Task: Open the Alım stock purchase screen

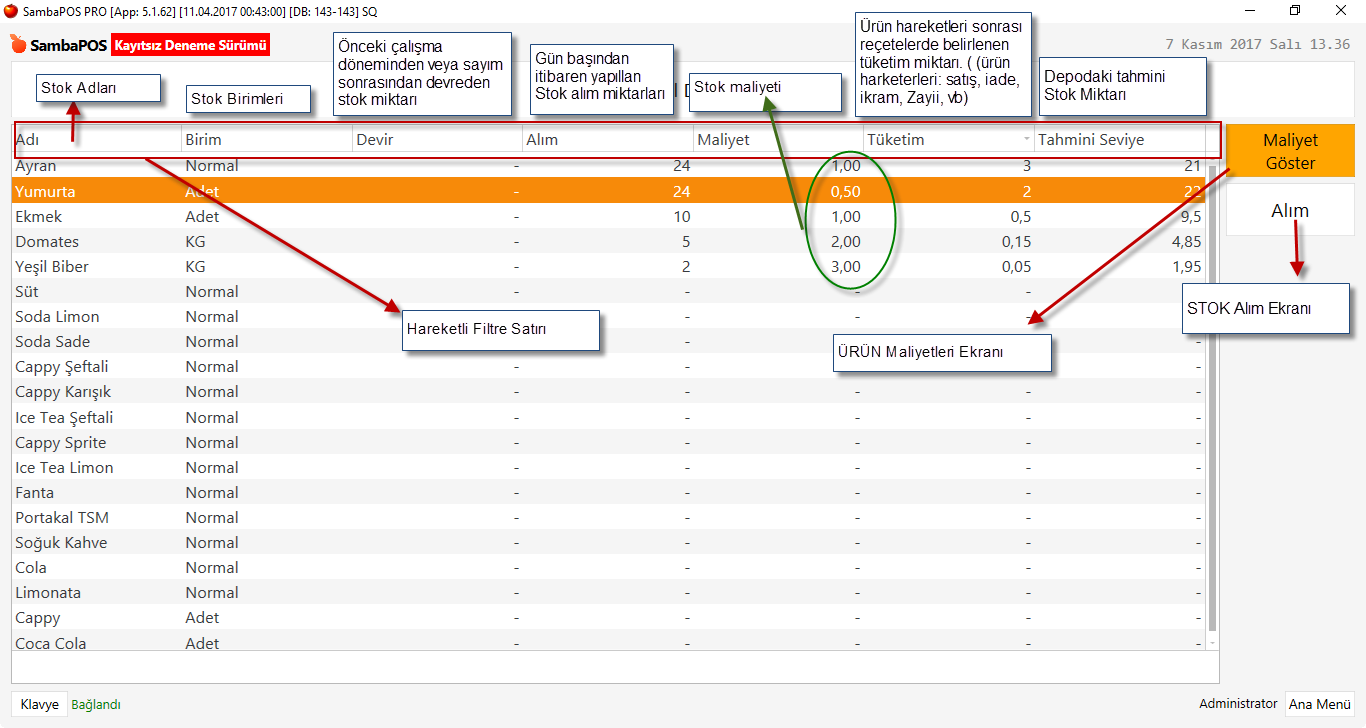Action: click(1290, 211)
